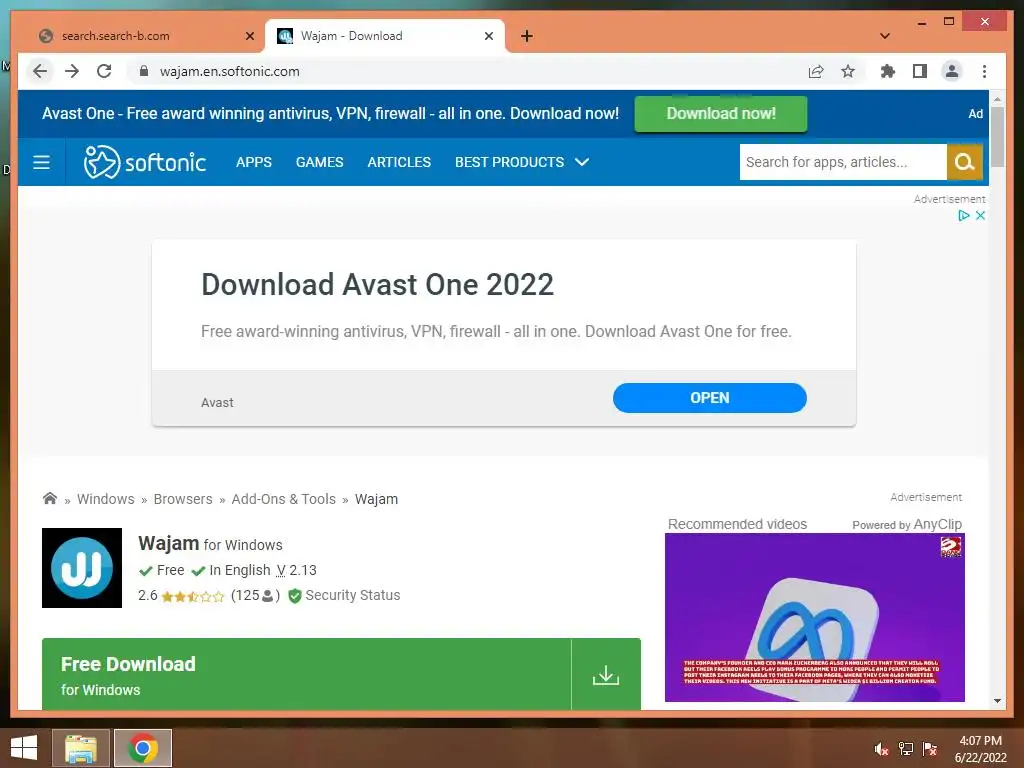
Task: Click the Download Avast One 2022 headline
Action: coord(377,285)
